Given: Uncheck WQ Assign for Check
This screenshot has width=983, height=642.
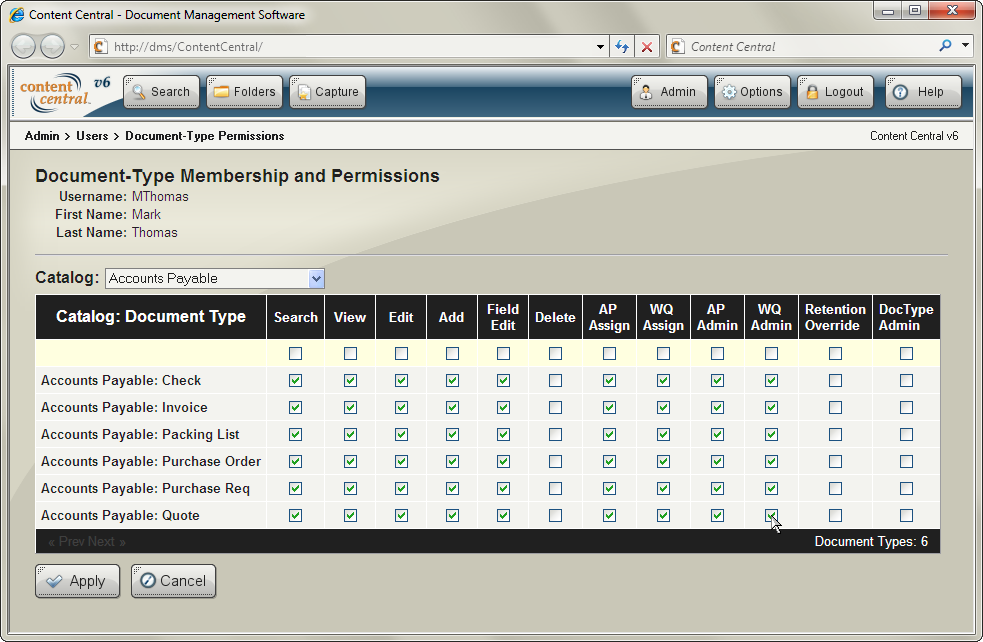Looking at the screenshot, I should pos(663,381).
